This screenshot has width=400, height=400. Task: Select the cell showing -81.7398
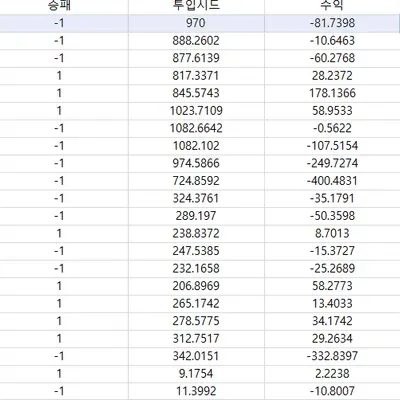click(332, 23)
